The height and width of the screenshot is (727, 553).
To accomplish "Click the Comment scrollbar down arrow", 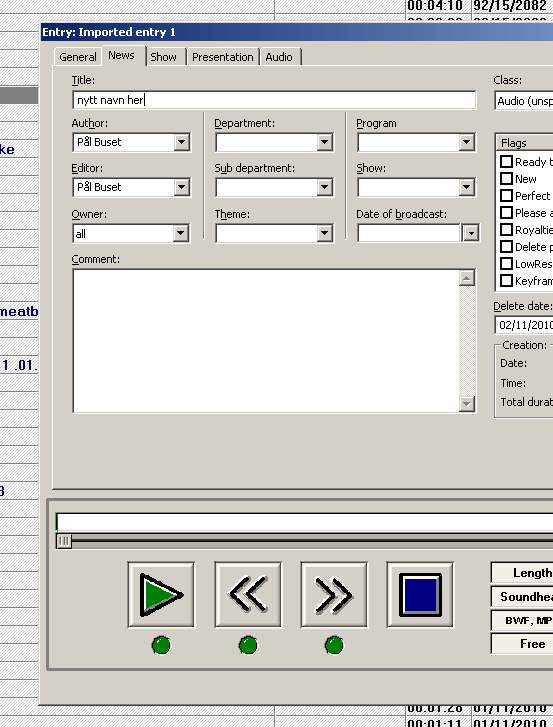I will [x=467, y=403].
